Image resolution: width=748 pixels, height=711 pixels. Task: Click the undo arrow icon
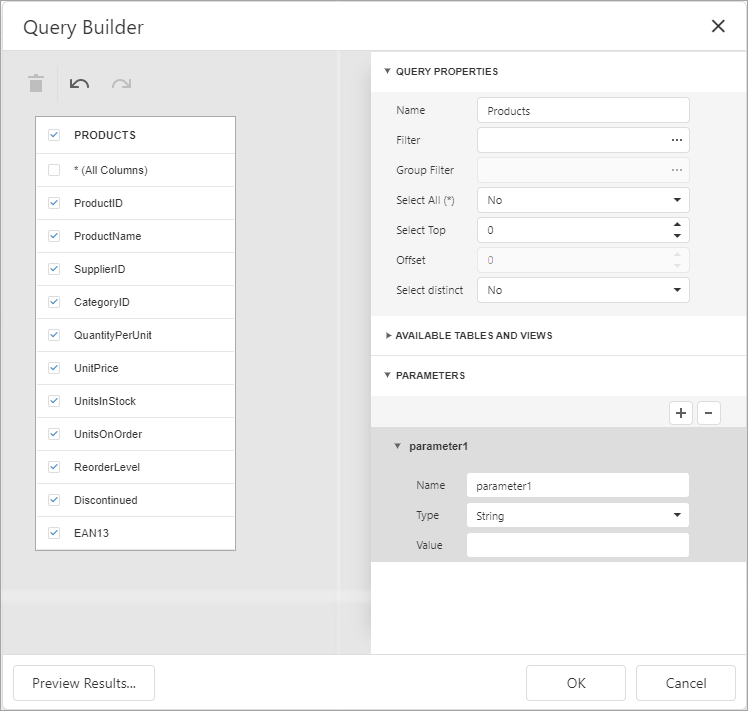click(79, 83)
